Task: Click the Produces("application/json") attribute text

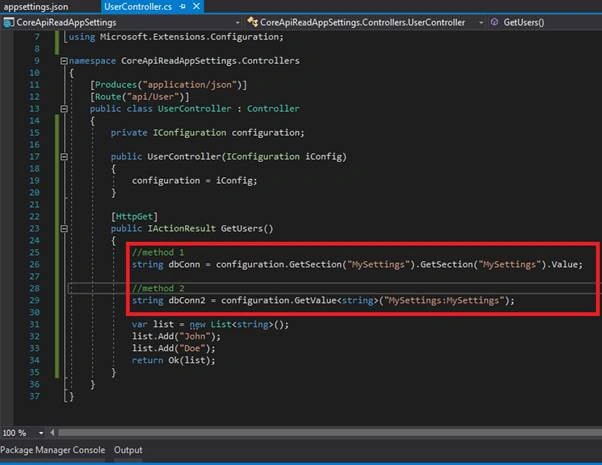Action: (x=169, y=84)
